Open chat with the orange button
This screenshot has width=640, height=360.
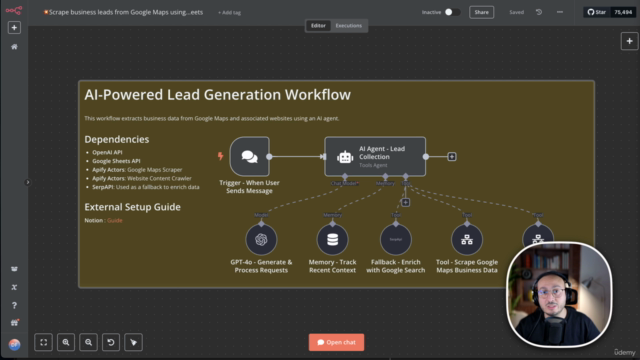[x=336, y=342]
